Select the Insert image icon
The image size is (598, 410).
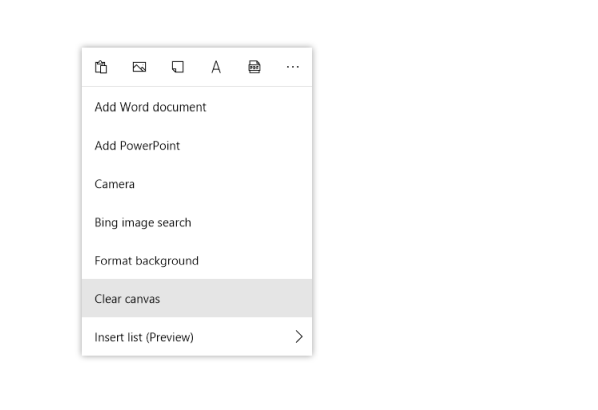click(139, 67)
